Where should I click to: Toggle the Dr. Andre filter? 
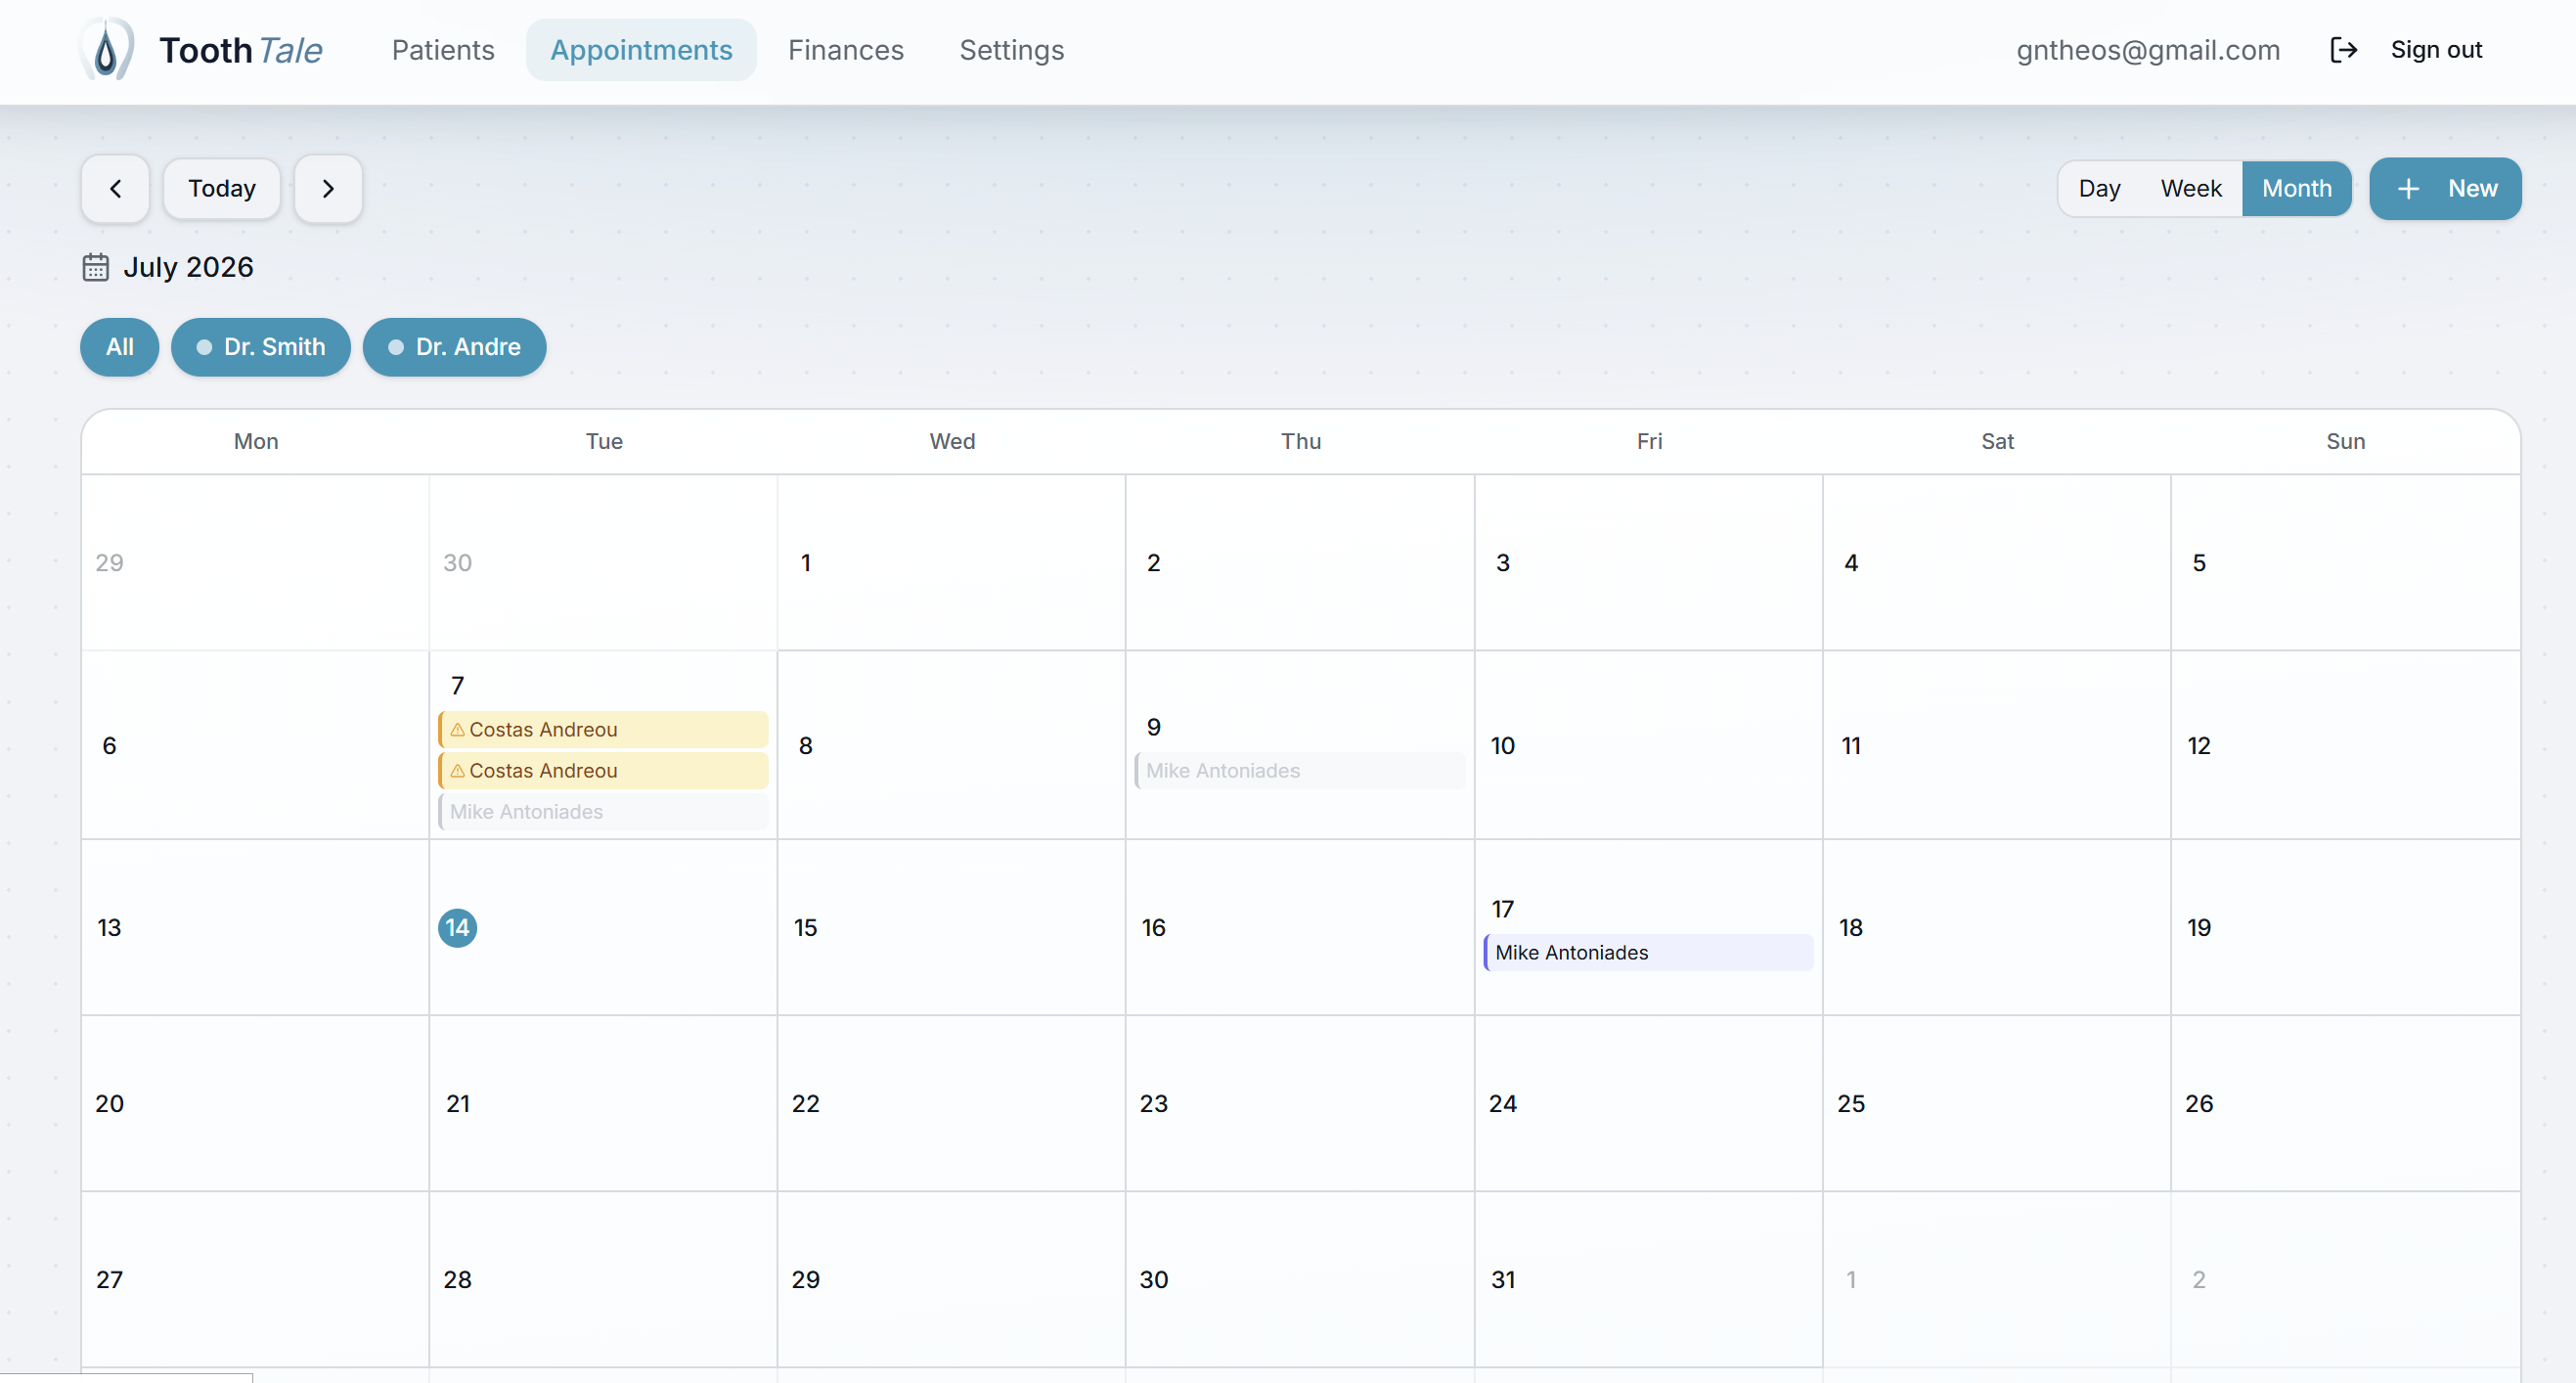click(455, 347)
